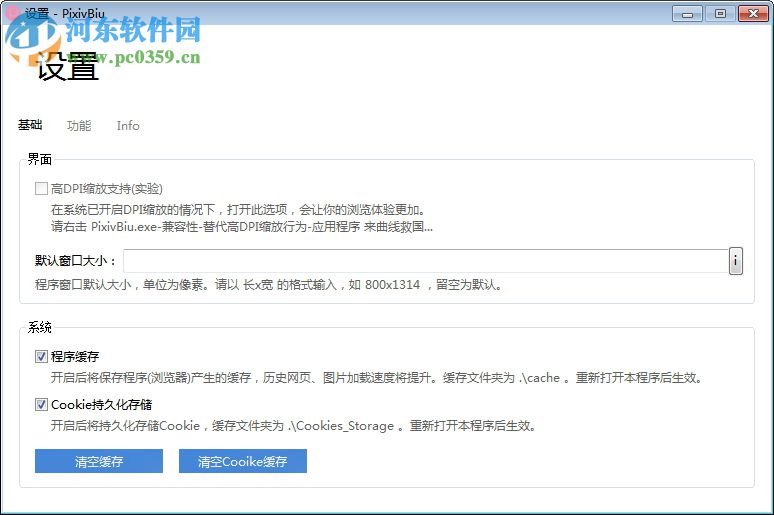Toggle Cookie持久化存储 checkbox
This screenshot has height=515, width=774.
41,405
